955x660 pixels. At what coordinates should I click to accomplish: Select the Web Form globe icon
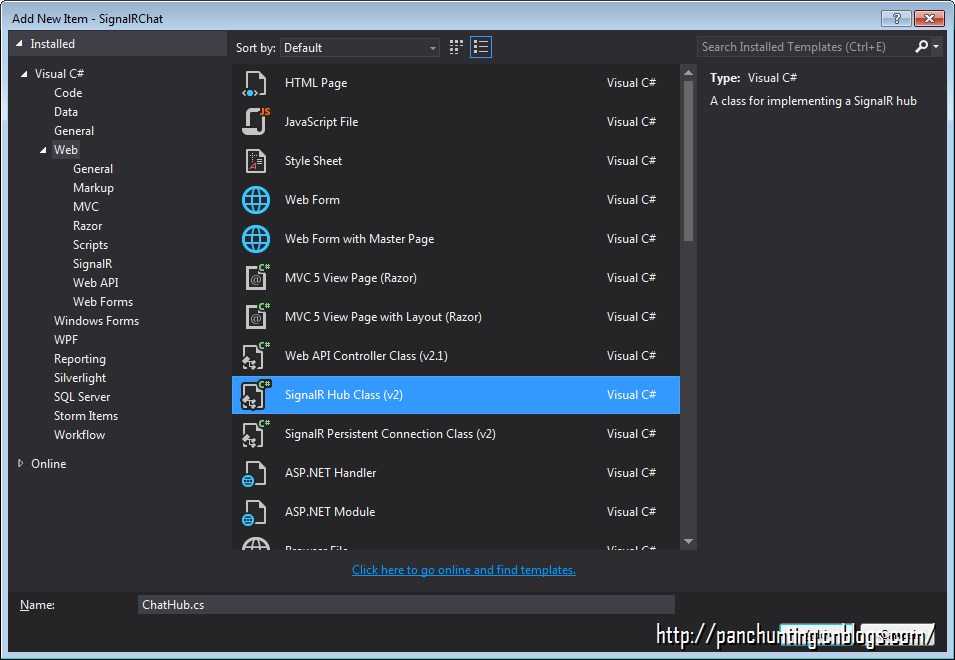[x=255, y=200]
